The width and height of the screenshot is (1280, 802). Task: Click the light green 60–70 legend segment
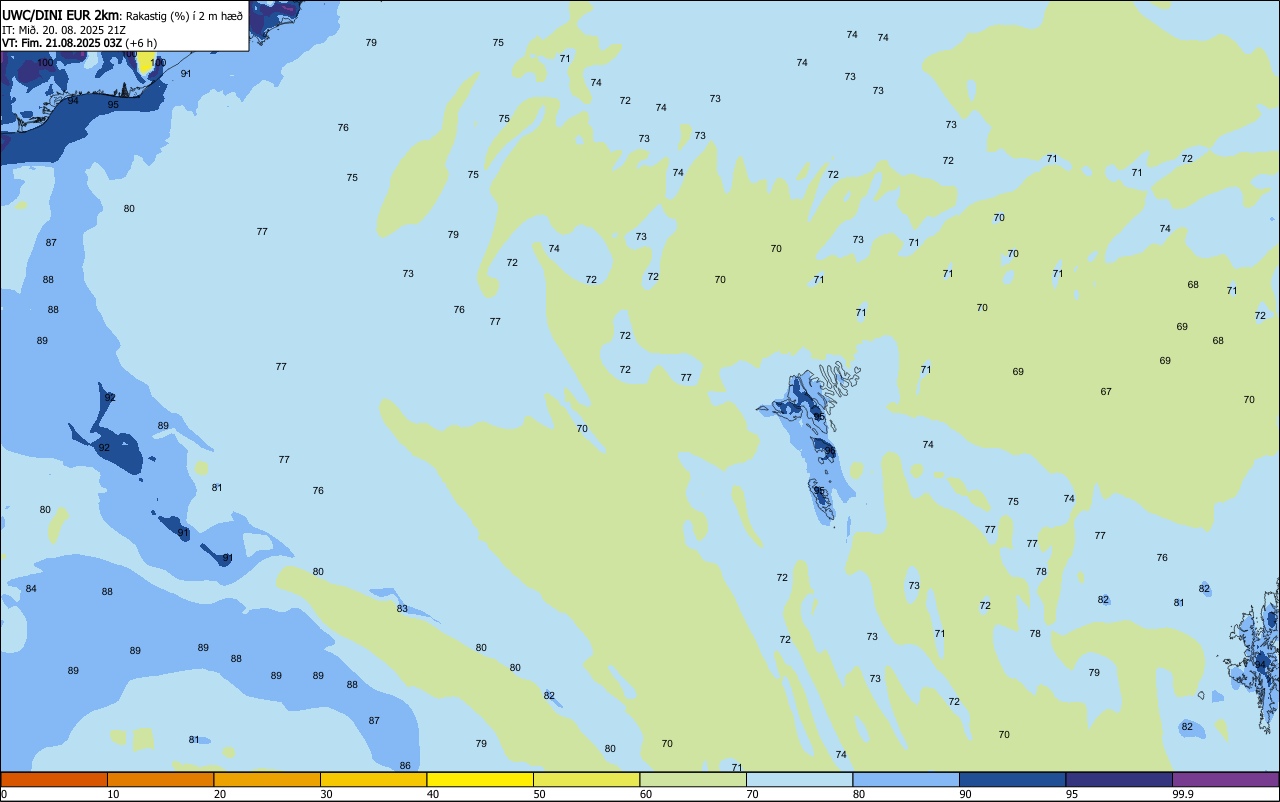click(693, 779)
